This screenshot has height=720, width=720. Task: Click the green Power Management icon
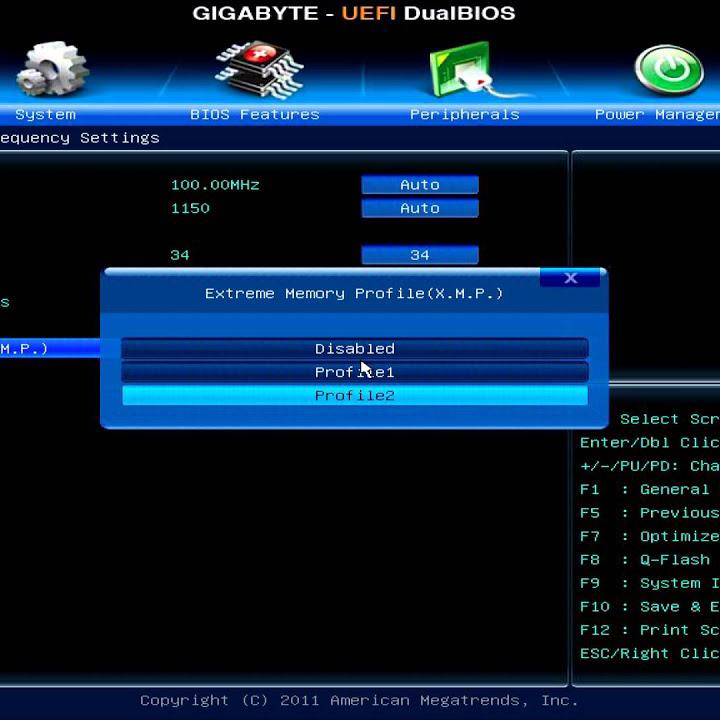pyautogui.click(x=668, y=70)
